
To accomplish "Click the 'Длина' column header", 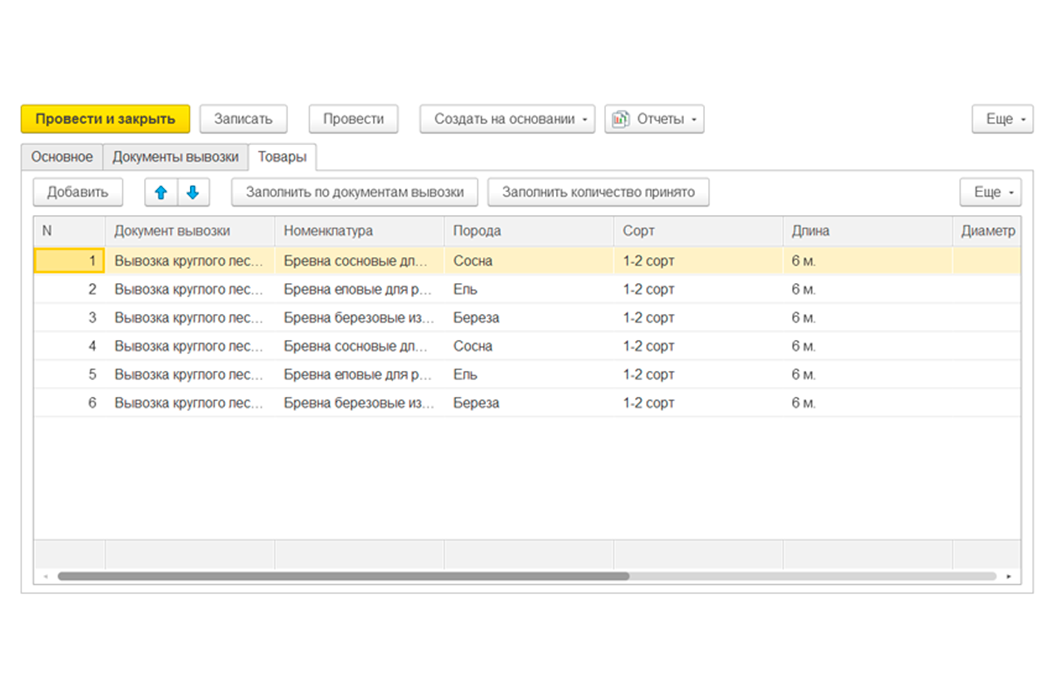I will pos(868,231).
